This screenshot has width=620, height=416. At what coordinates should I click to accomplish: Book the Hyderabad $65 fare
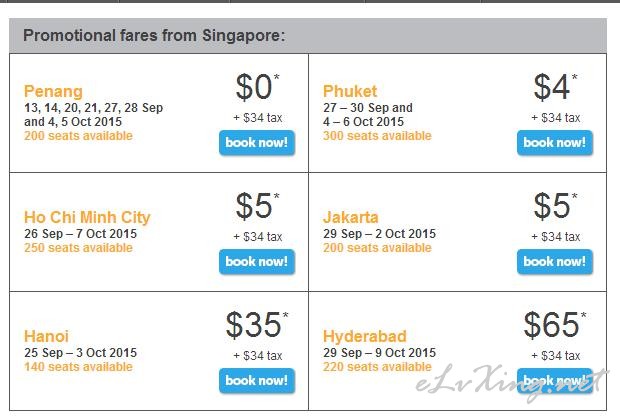click(555, 380)
